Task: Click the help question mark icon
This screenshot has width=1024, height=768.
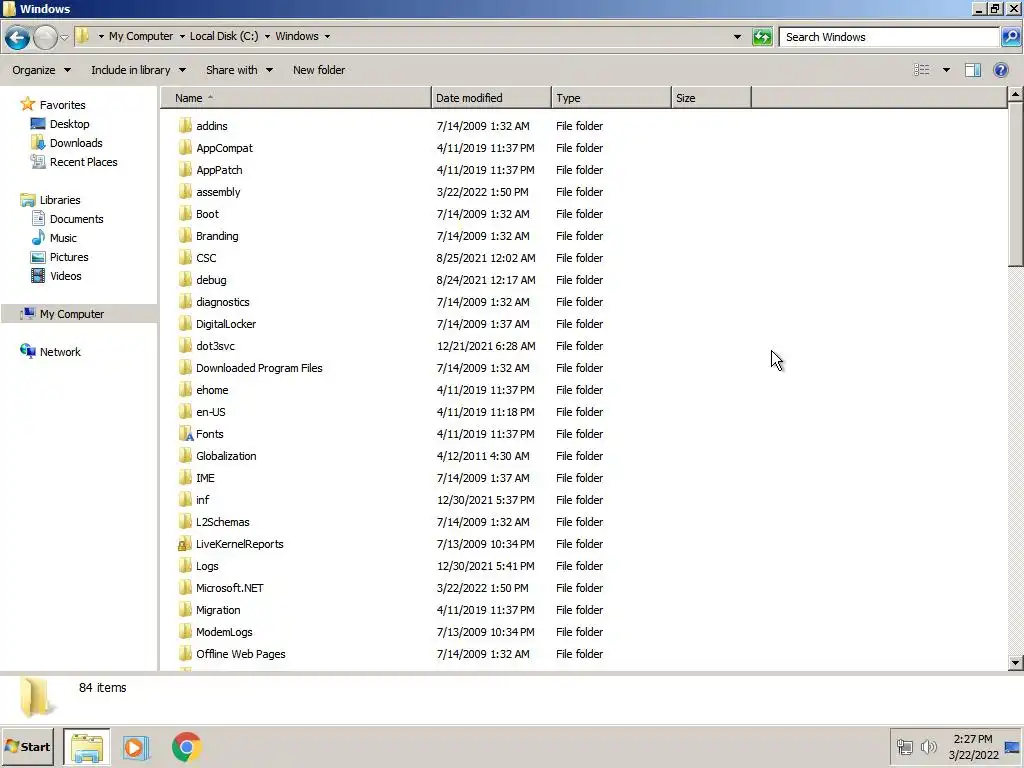Action: pos(1000,70)
